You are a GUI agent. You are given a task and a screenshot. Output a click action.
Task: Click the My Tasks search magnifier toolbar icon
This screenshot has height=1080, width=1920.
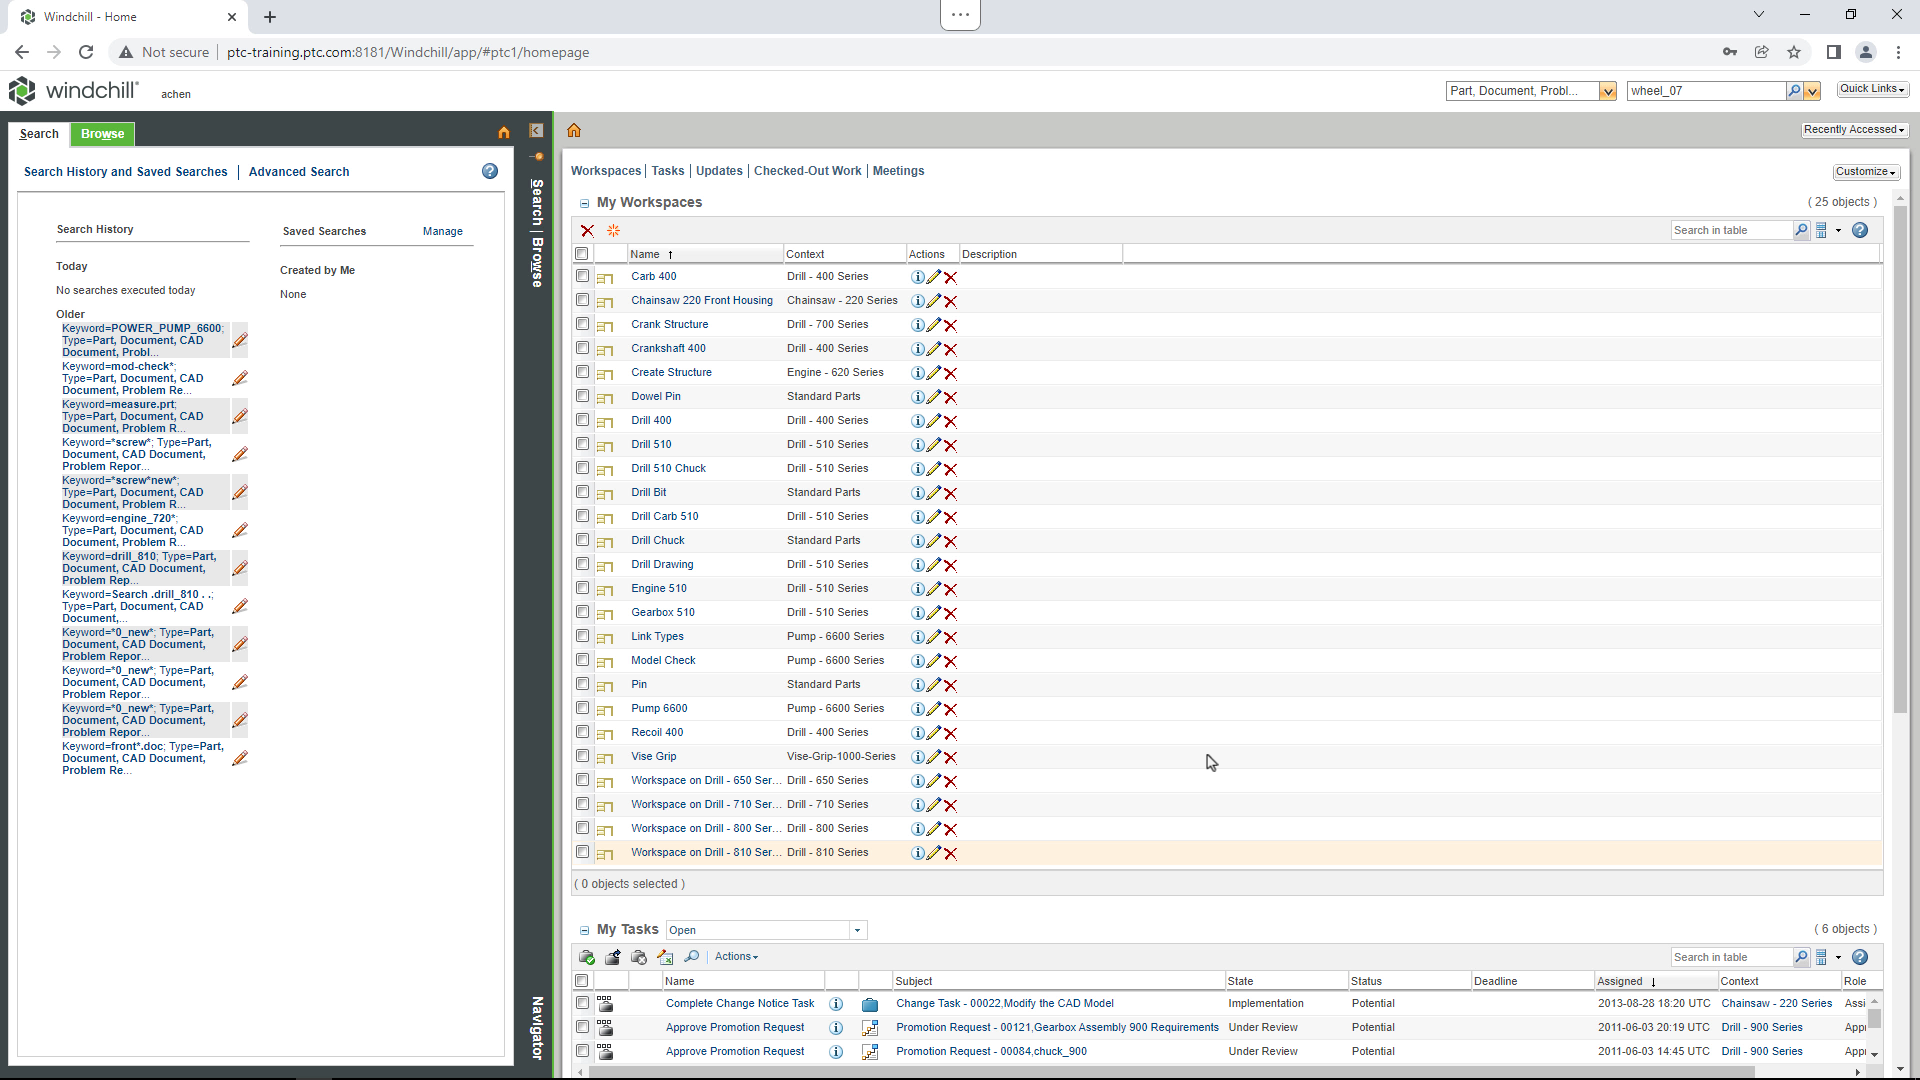click(x=691, y=957)
